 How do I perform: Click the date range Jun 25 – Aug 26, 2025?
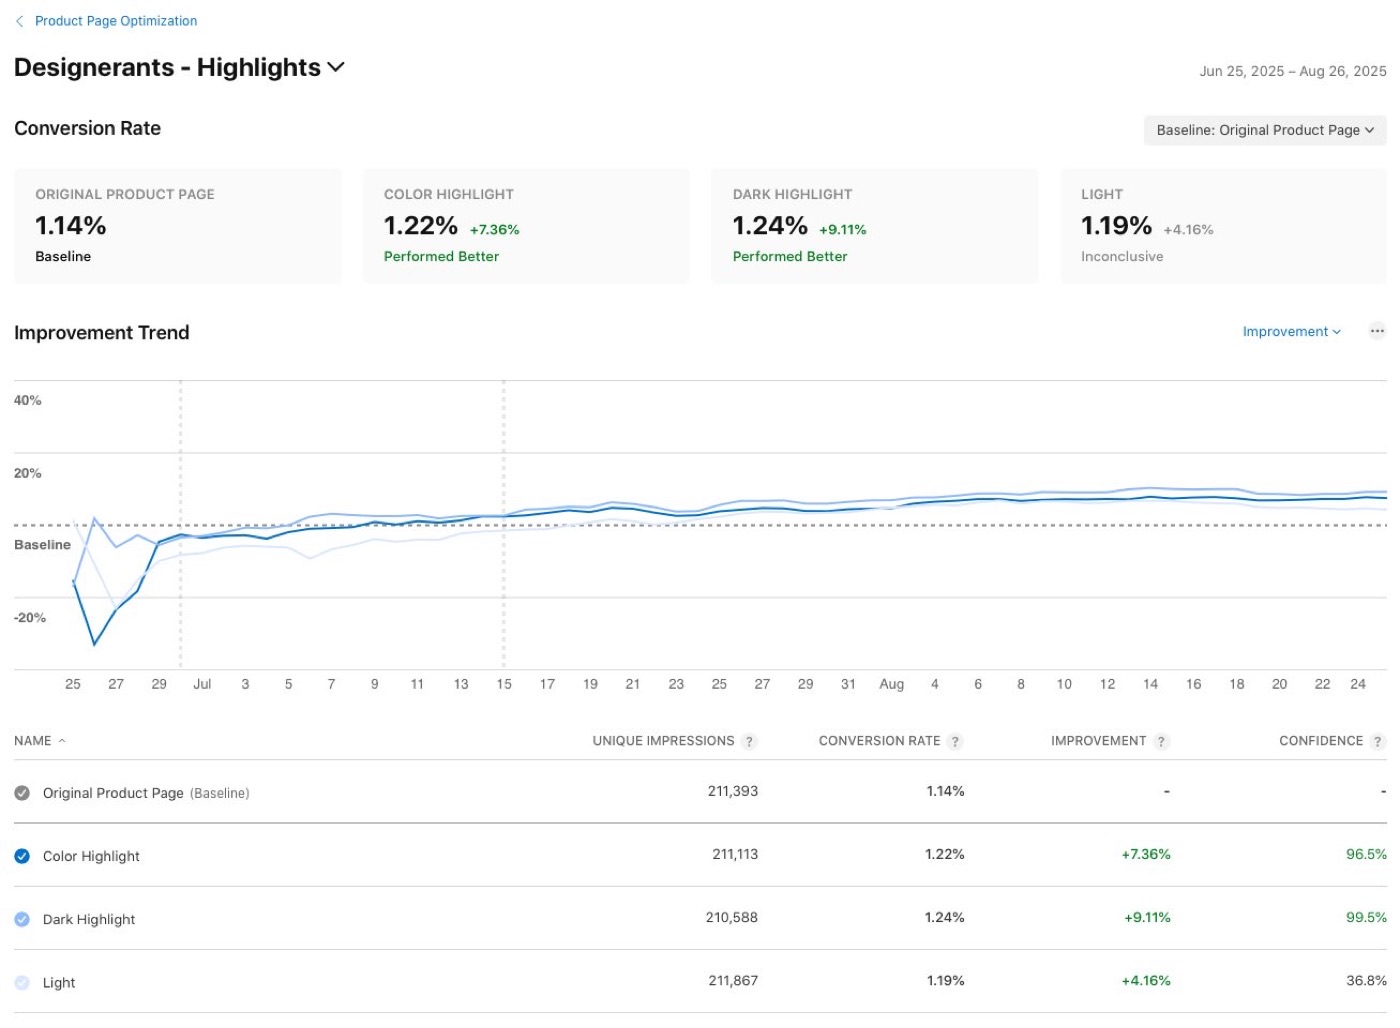point(1293,71)
